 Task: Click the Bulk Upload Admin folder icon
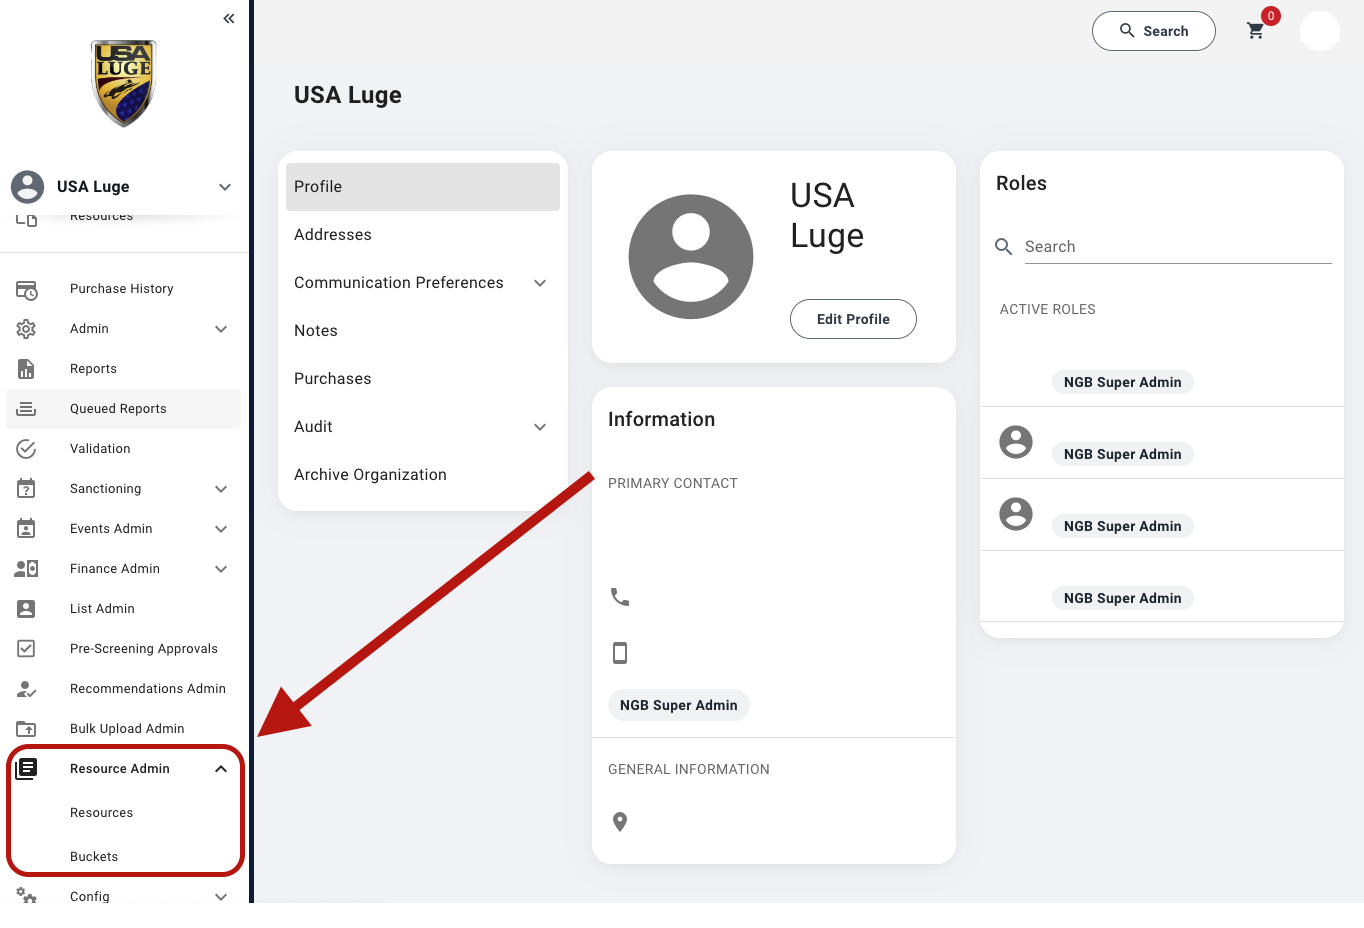[x=27, y=729]
